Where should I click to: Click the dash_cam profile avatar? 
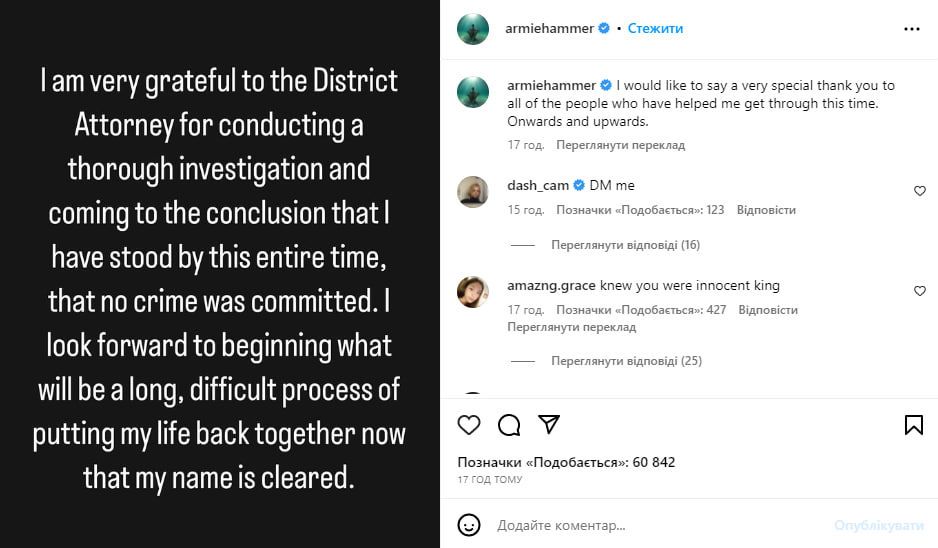coord(473,191)
